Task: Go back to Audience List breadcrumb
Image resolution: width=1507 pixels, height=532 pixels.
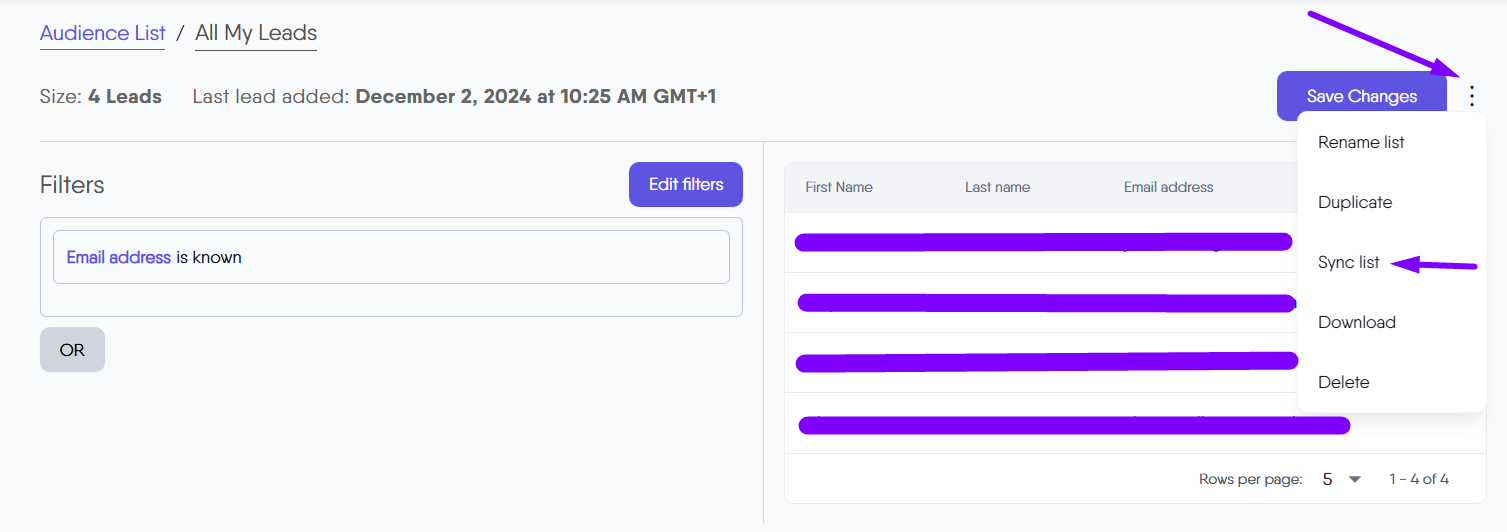Action: [x=102, y=33]
